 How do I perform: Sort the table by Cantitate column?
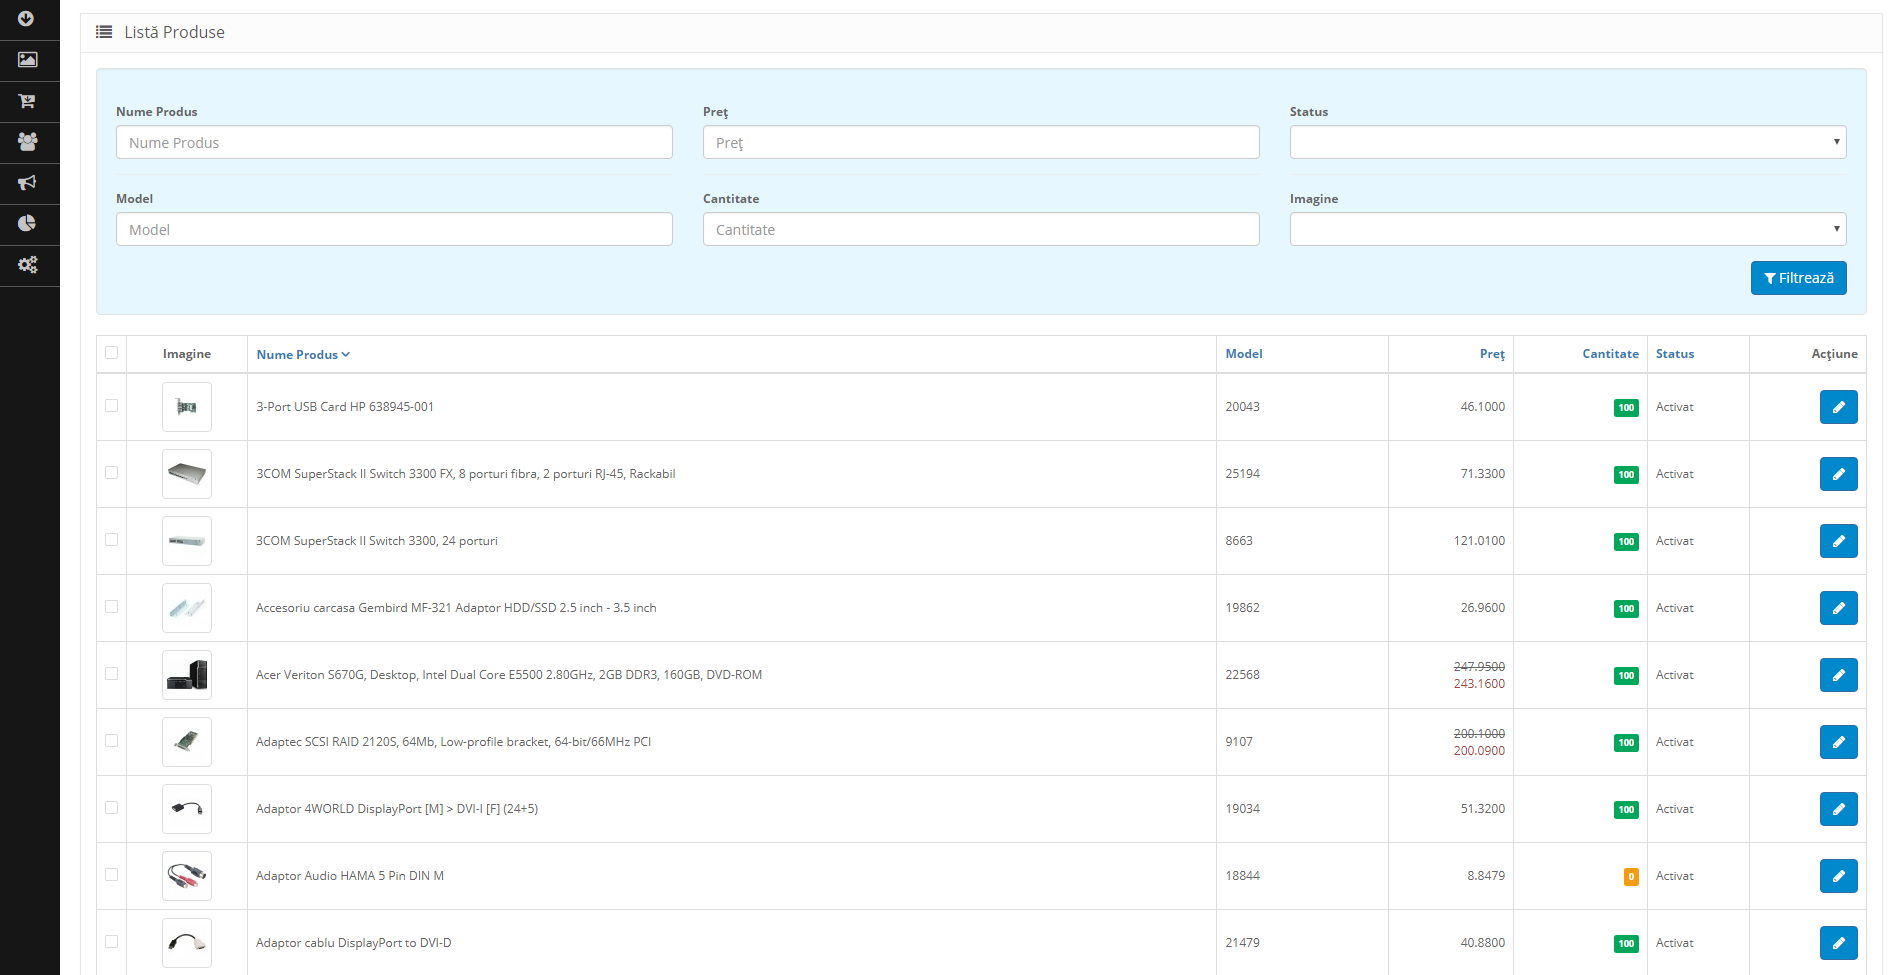[1609, 354]
